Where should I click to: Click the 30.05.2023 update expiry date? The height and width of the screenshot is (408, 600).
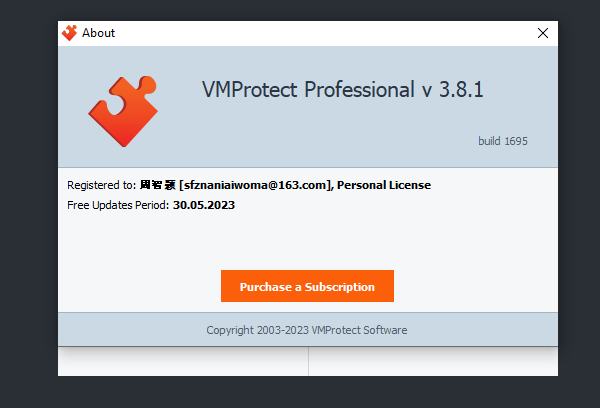tap(204, 205)
